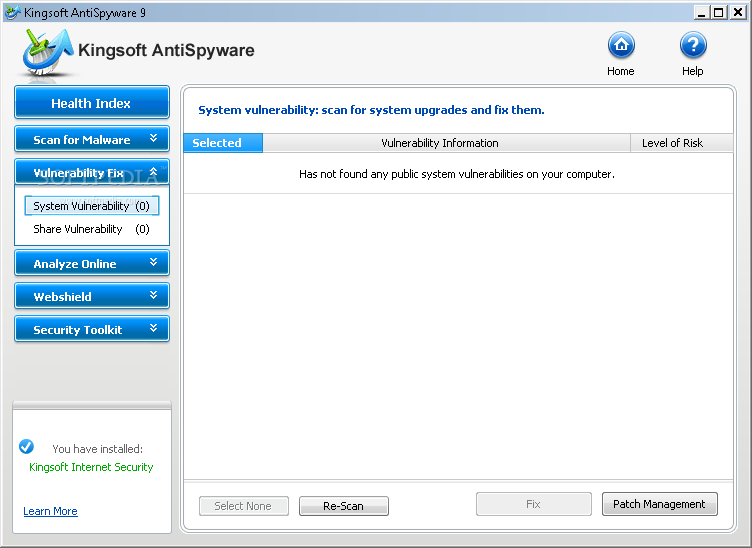Expand the Webshield chevron
This screenshot has width=752, height=548.
click(153, 295)
